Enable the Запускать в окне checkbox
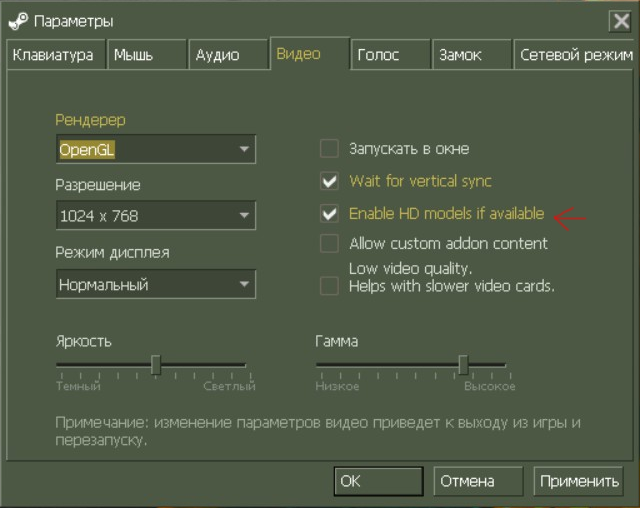 tap(329, 149)
